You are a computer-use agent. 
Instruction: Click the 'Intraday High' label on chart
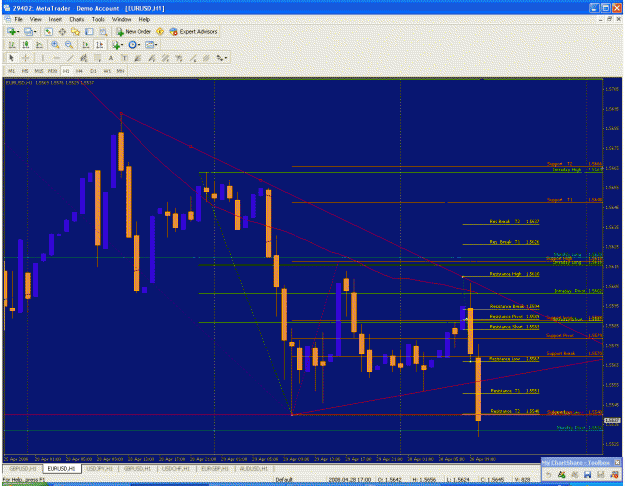[x=567, y=170]
